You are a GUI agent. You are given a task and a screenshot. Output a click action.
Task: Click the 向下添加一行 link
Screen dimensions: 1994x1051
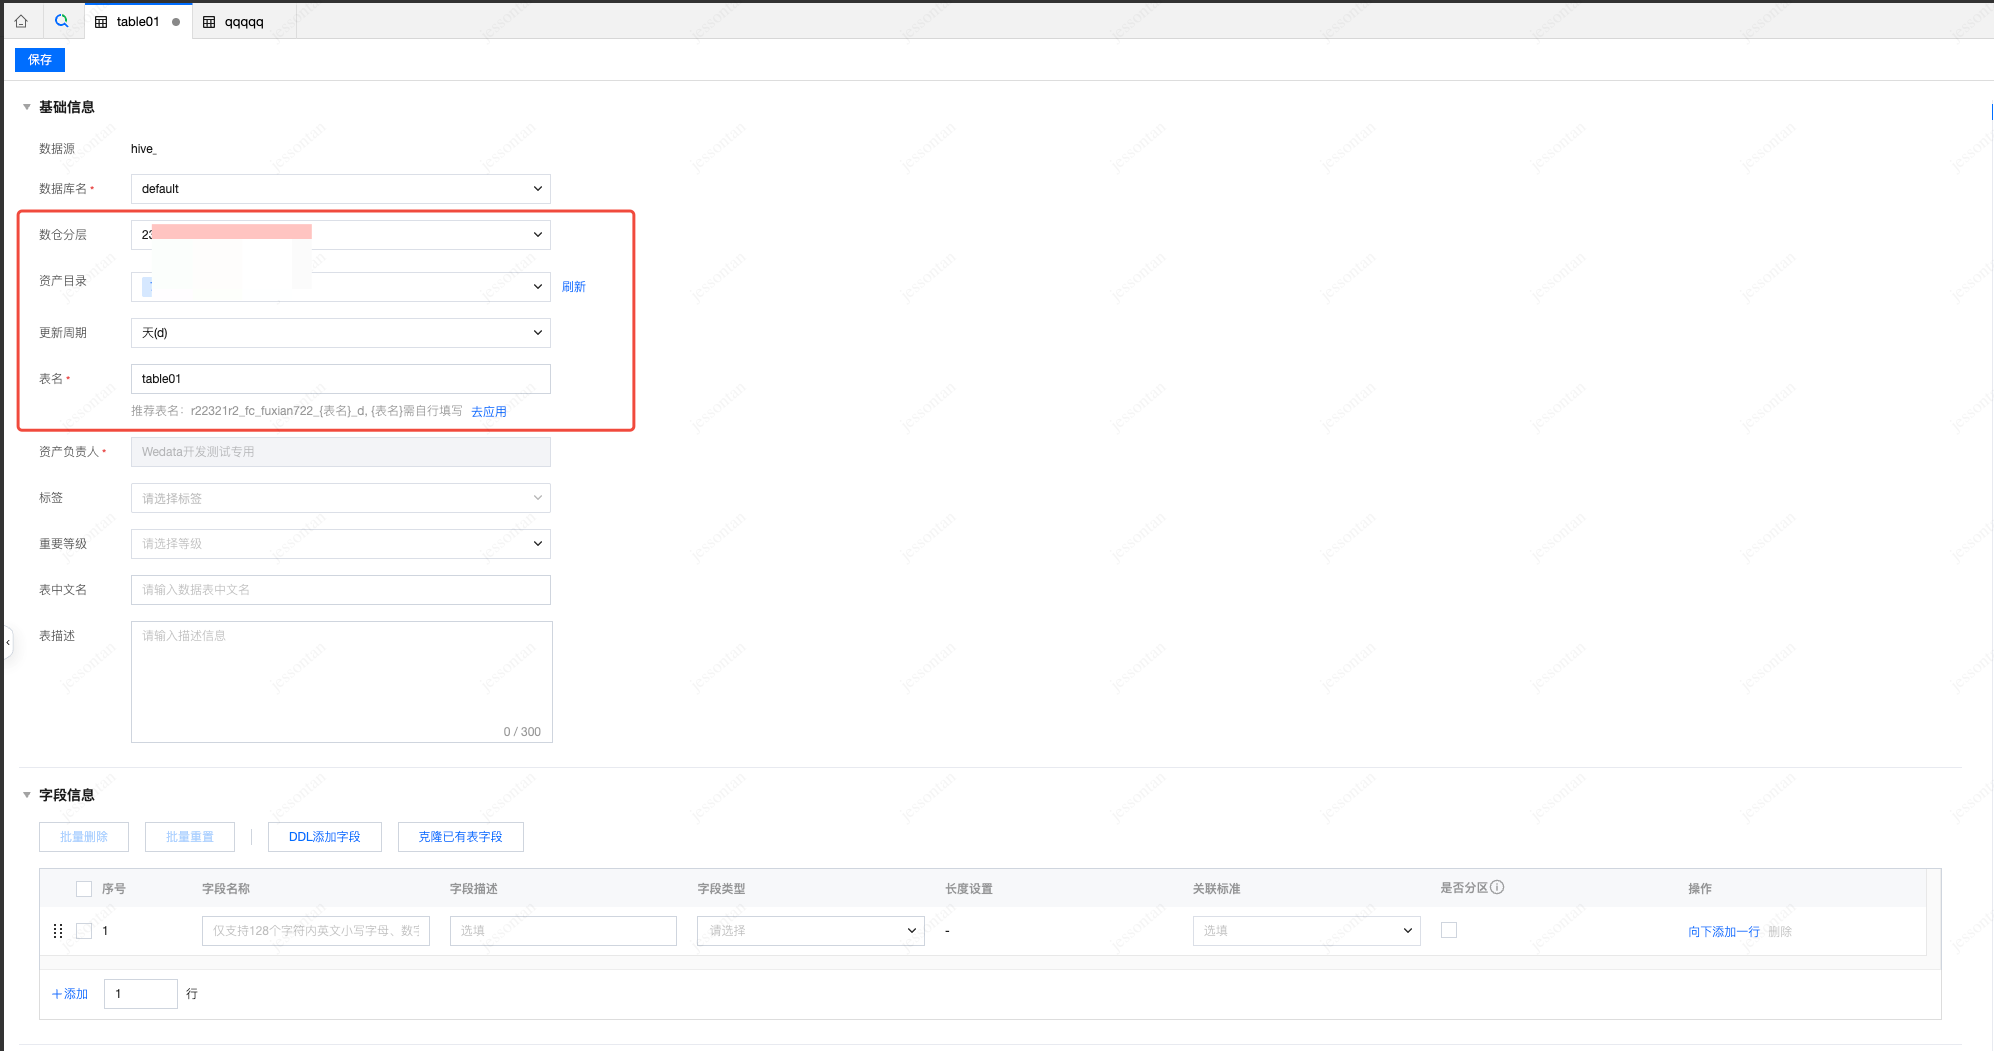tap(1724, 932)
